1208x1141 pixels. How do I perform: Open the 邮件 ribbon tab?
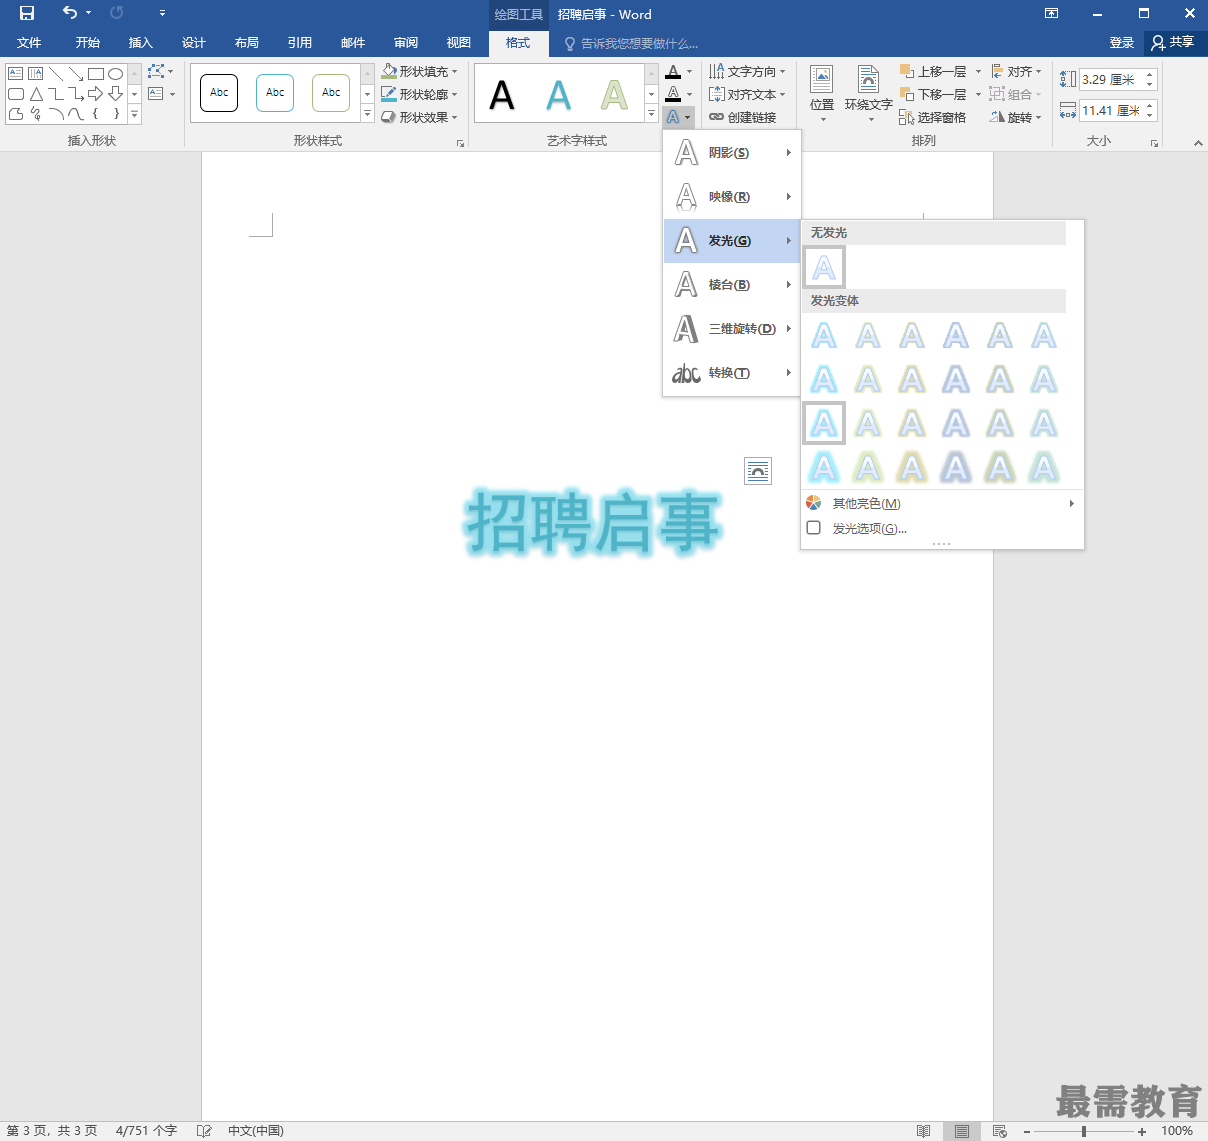point(353,43)
